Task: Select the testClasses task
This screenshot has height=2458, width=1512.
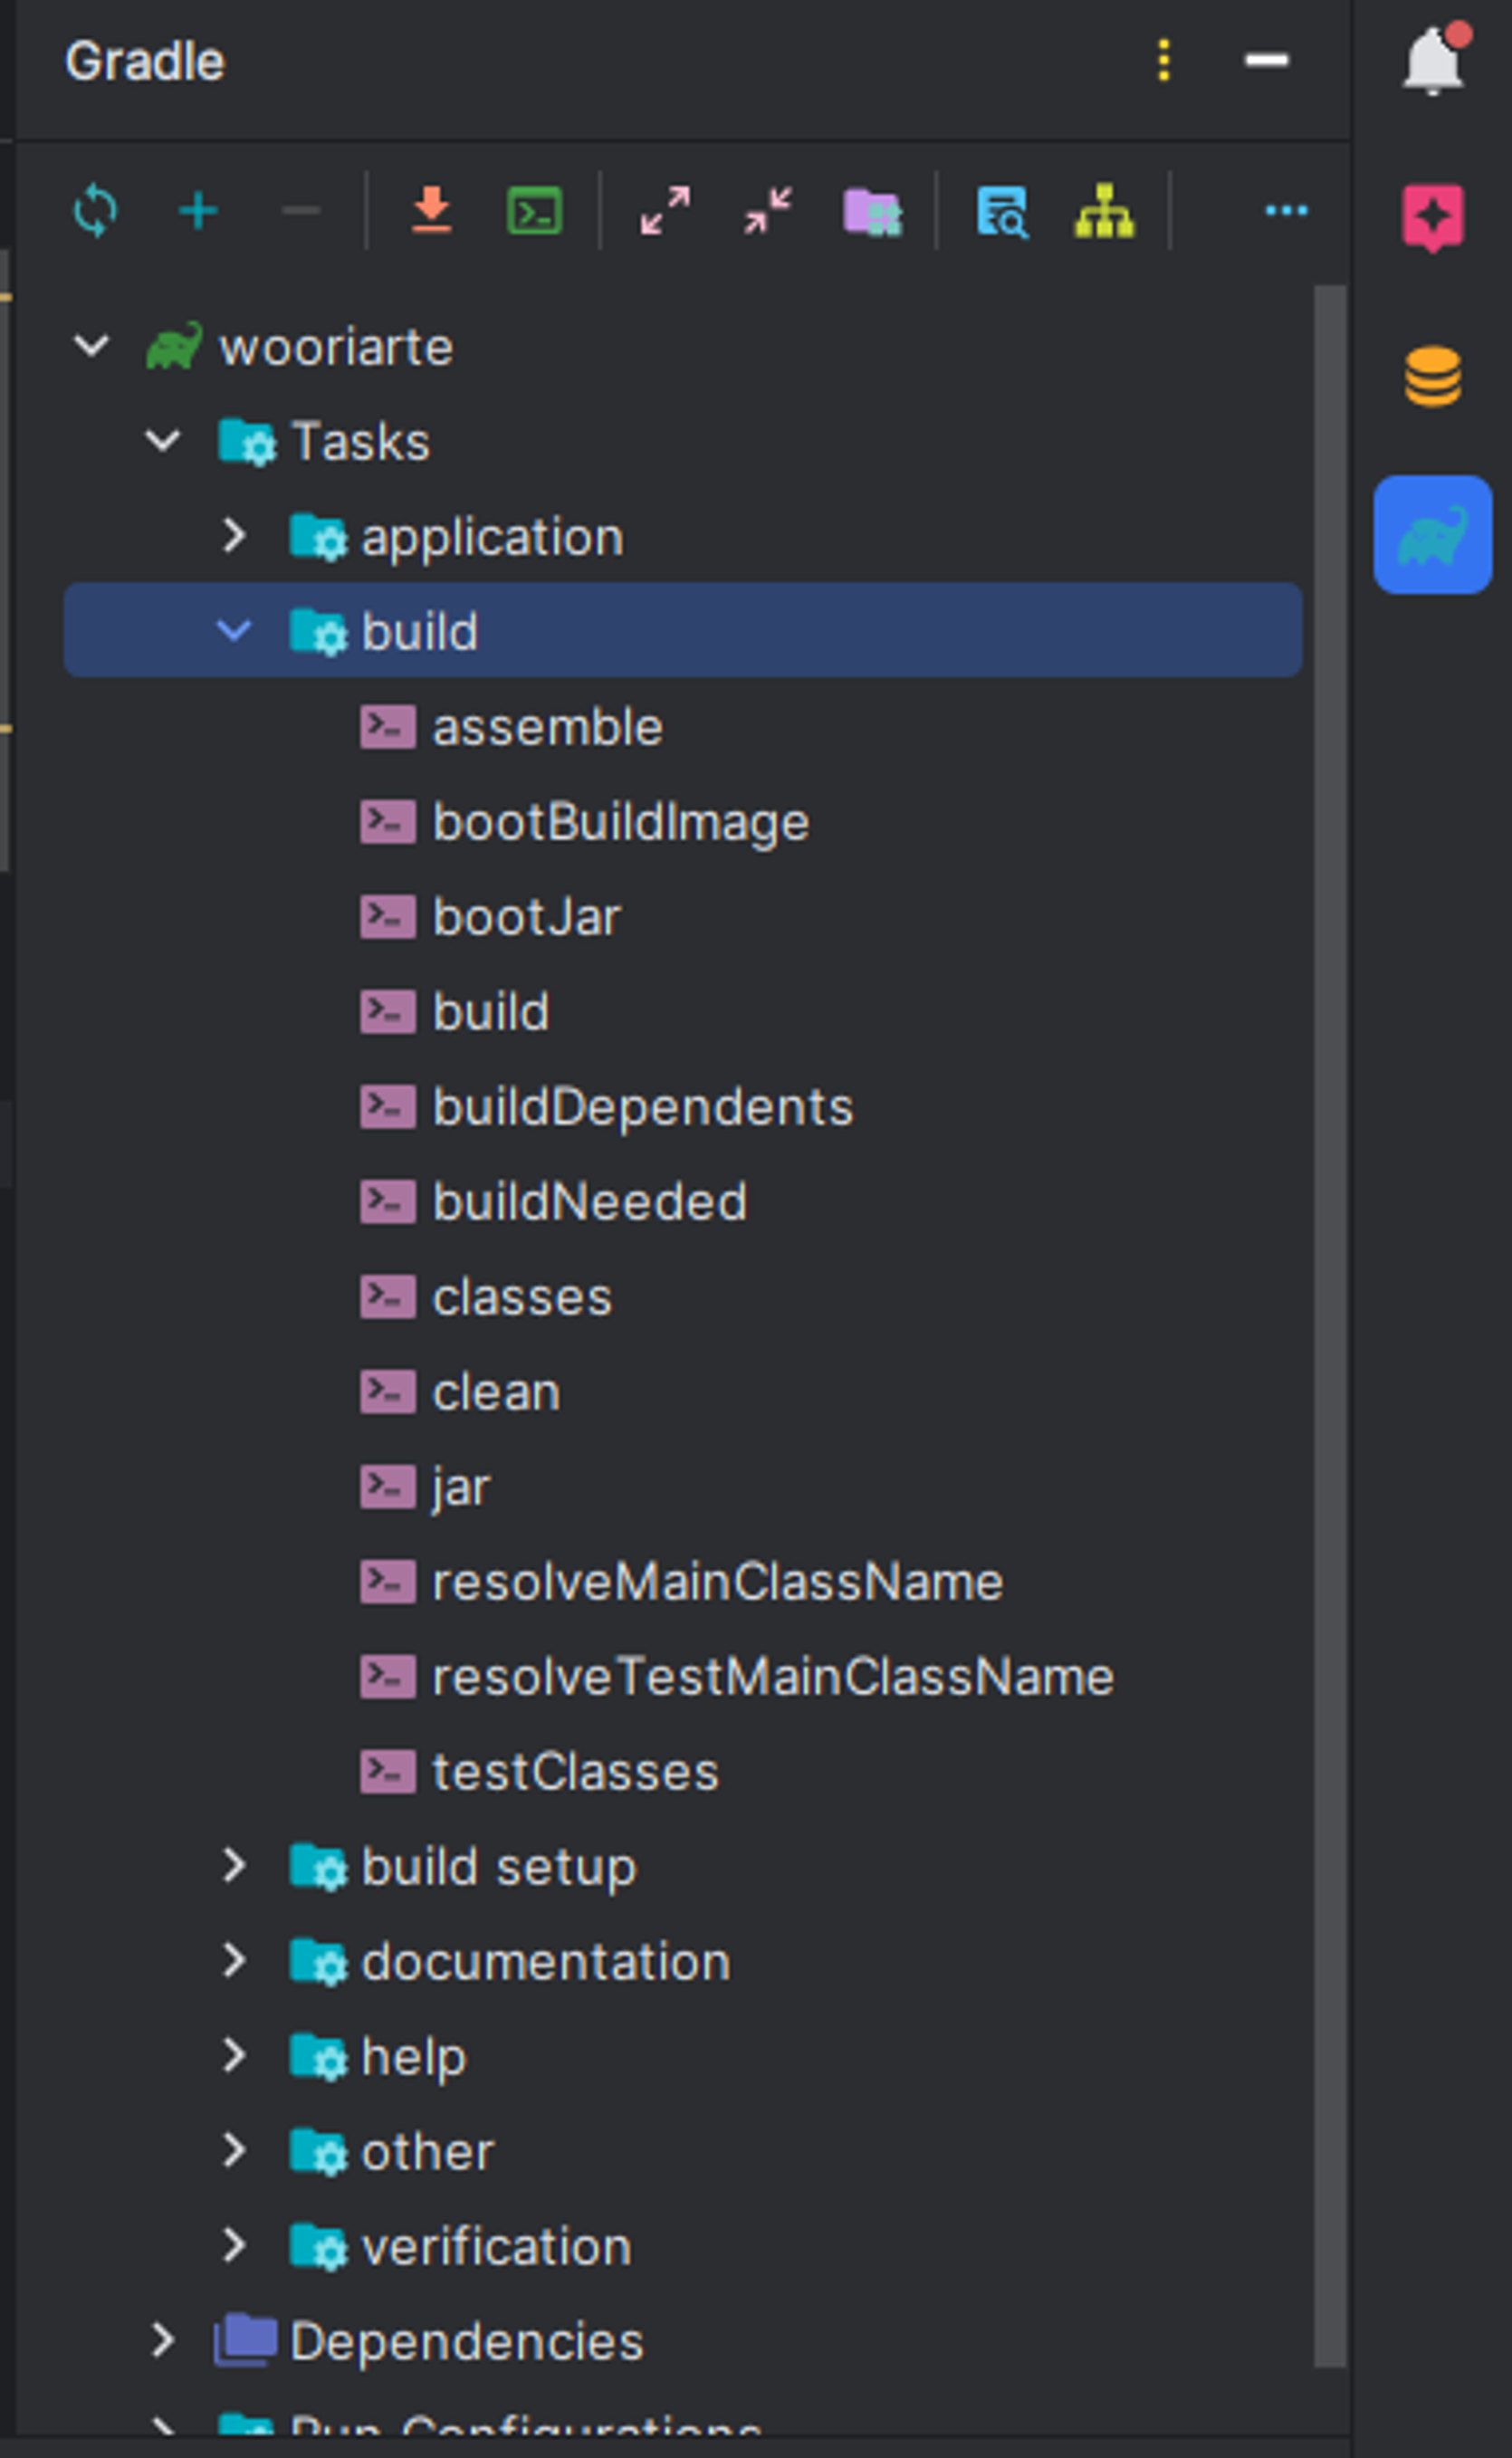Action: click(682, 1772)
